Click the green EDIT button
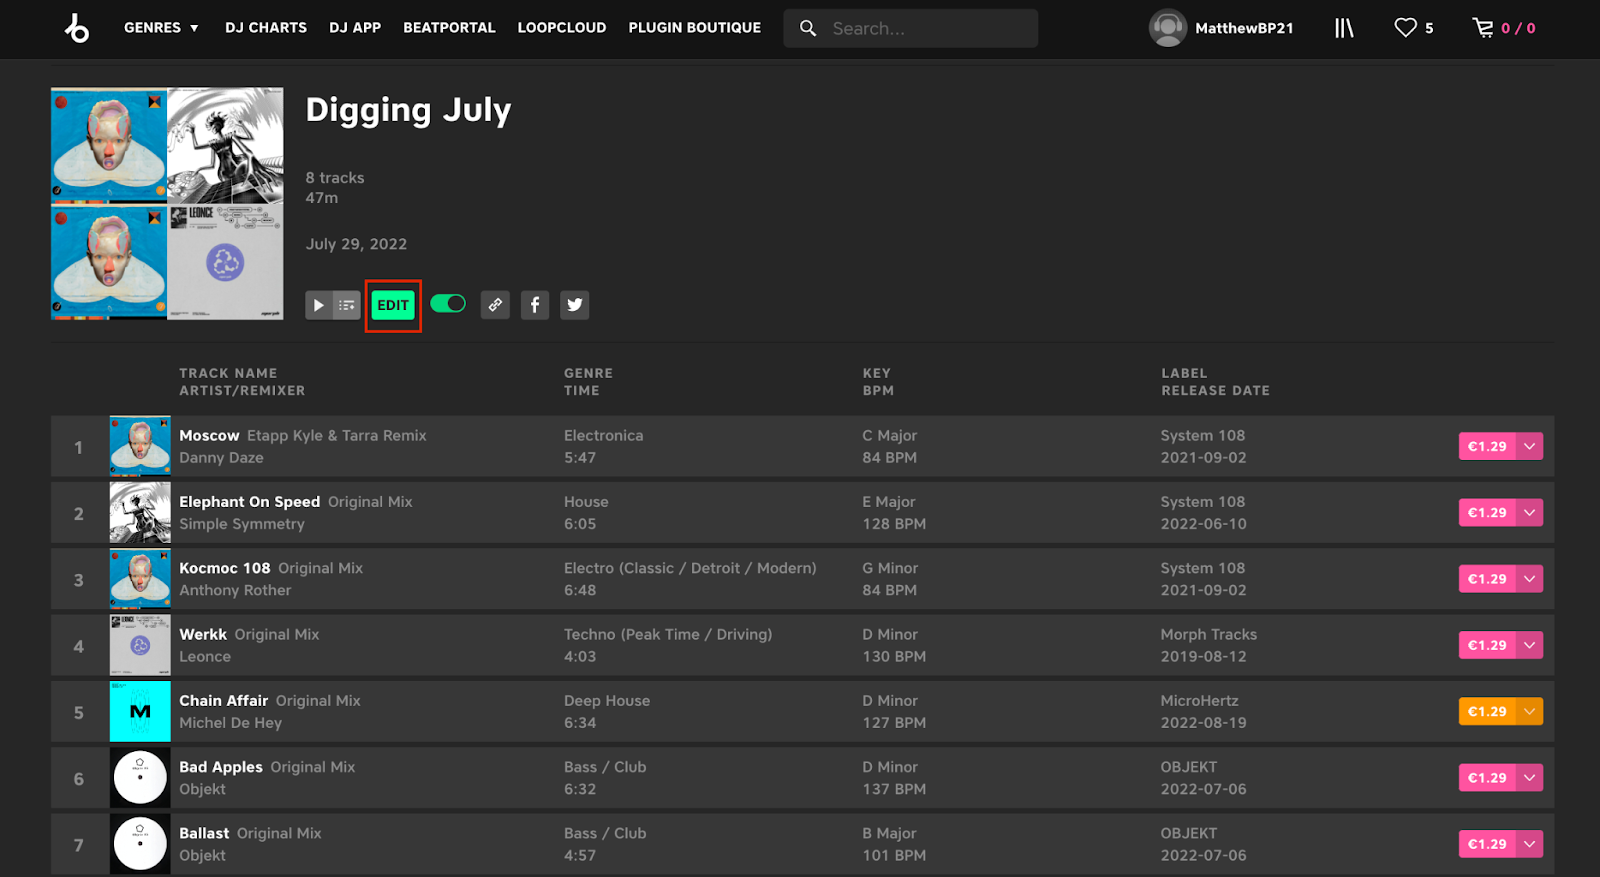This screenshot has width=1600, height=877. tap(393, 305)
